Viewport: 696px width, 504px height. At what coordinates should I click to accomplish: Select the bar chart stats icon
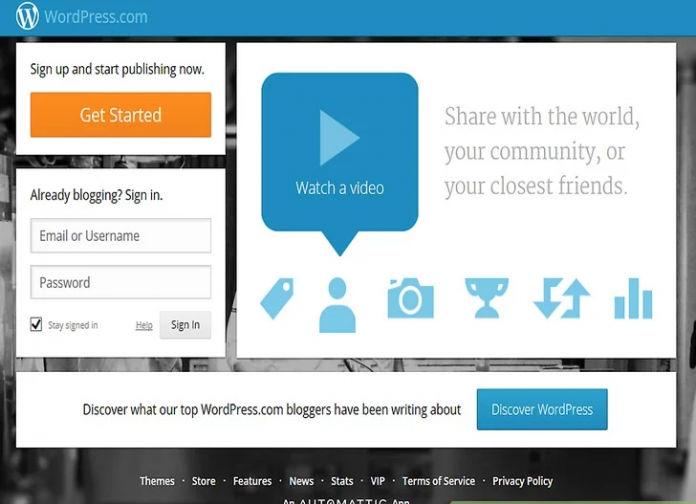click(x=633, y=299)
